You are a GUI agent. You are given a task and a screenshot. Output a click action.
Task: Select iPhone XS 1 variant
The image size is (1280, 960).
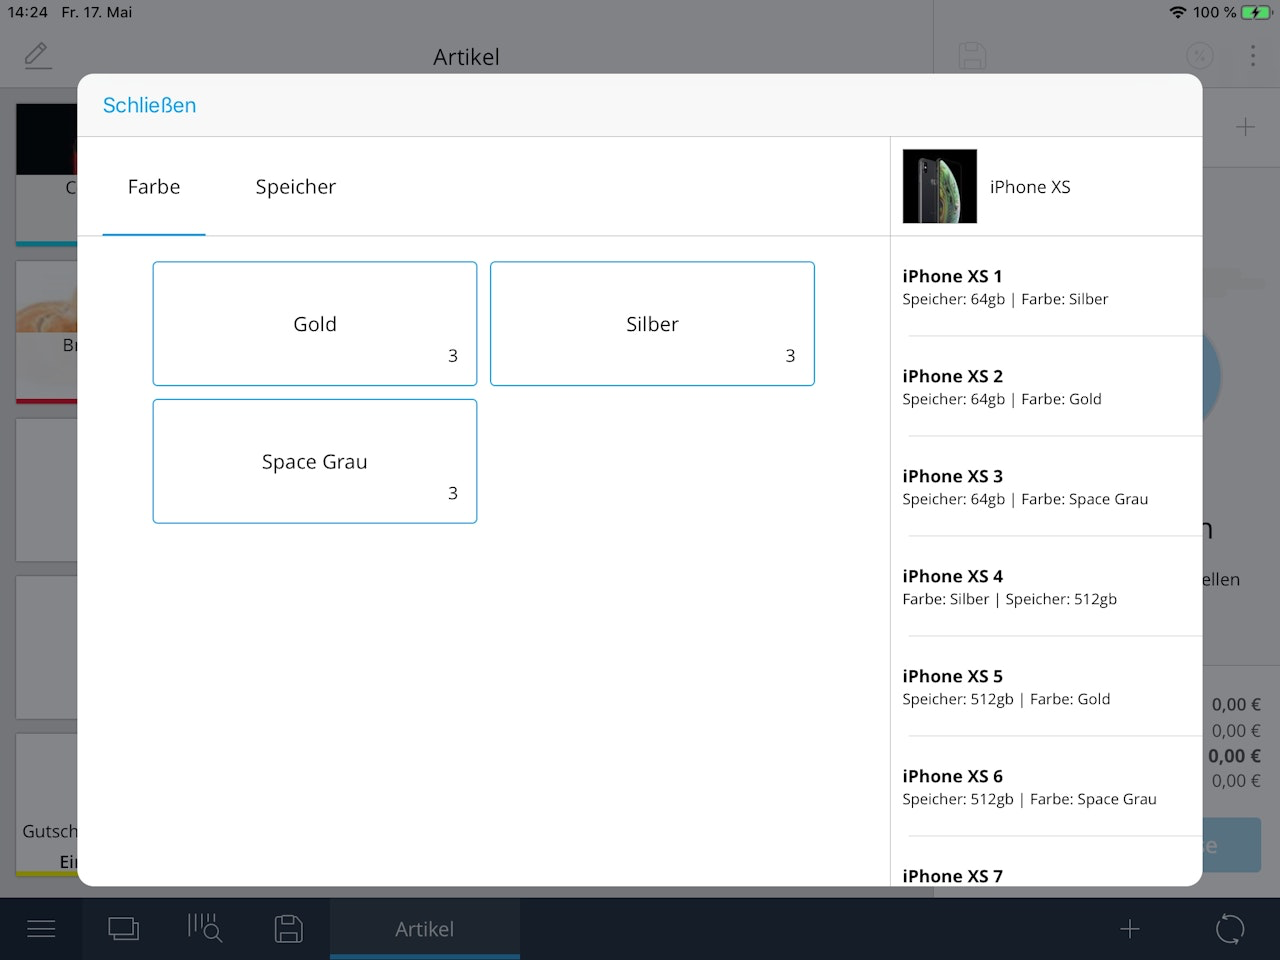point(1046,287)
